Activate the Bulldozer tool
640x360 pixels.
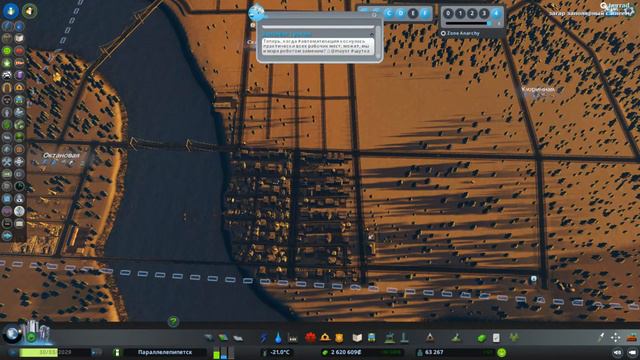[632, 337]
